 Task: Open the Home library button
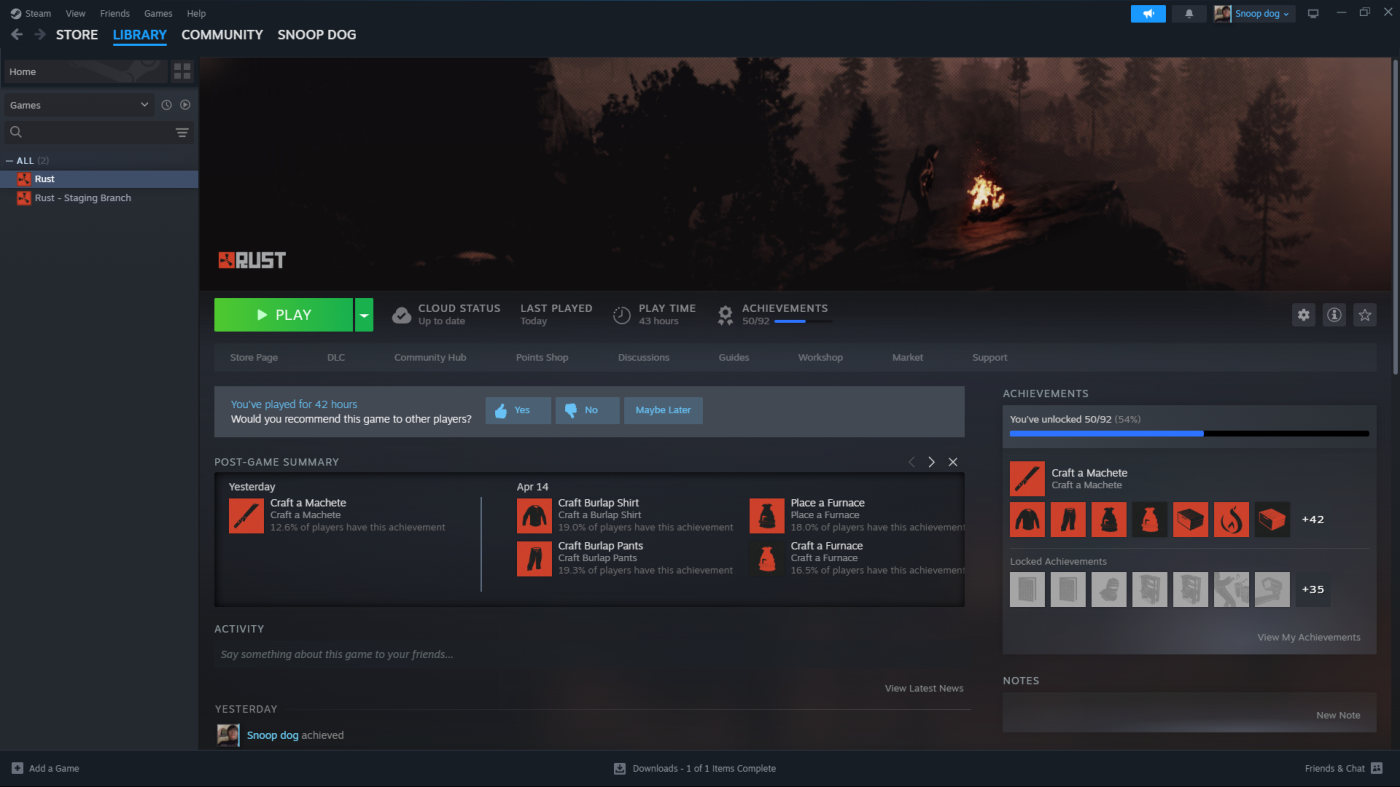point(85,71)
